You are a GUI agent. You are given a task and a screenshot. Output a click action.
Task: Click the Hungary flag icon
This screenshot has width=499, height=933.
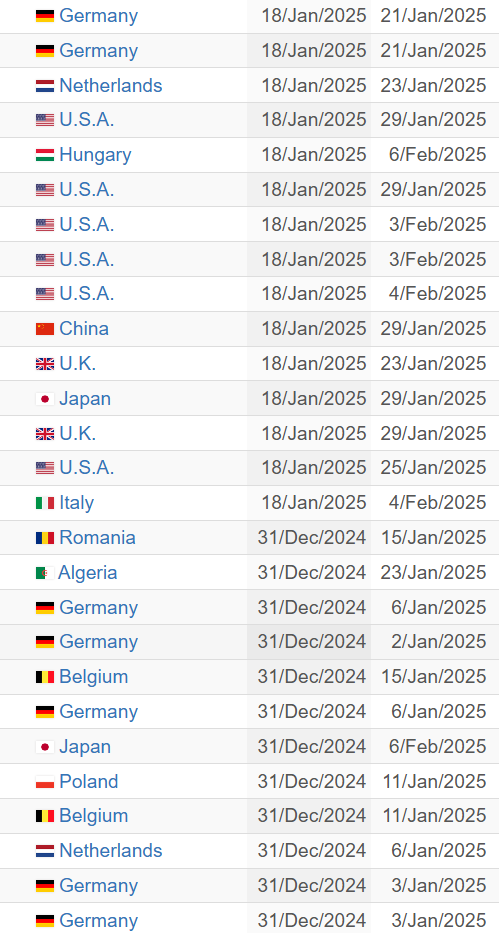click(x=45, y=155)
